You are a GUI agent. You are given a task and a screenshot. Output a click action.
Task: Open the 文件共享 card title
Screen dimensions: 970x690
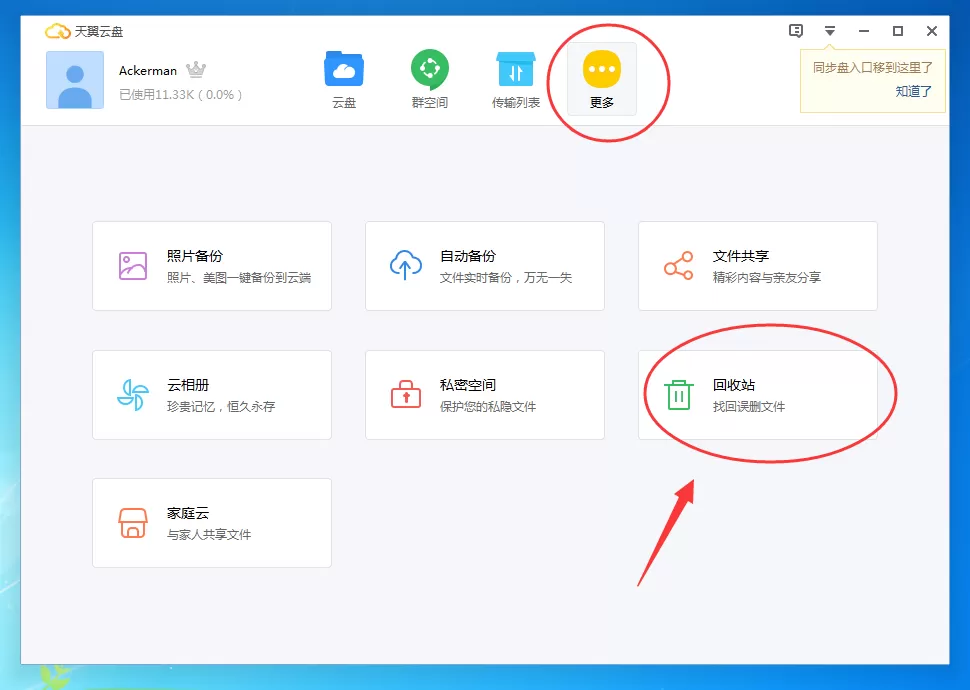tap(740, 256)
